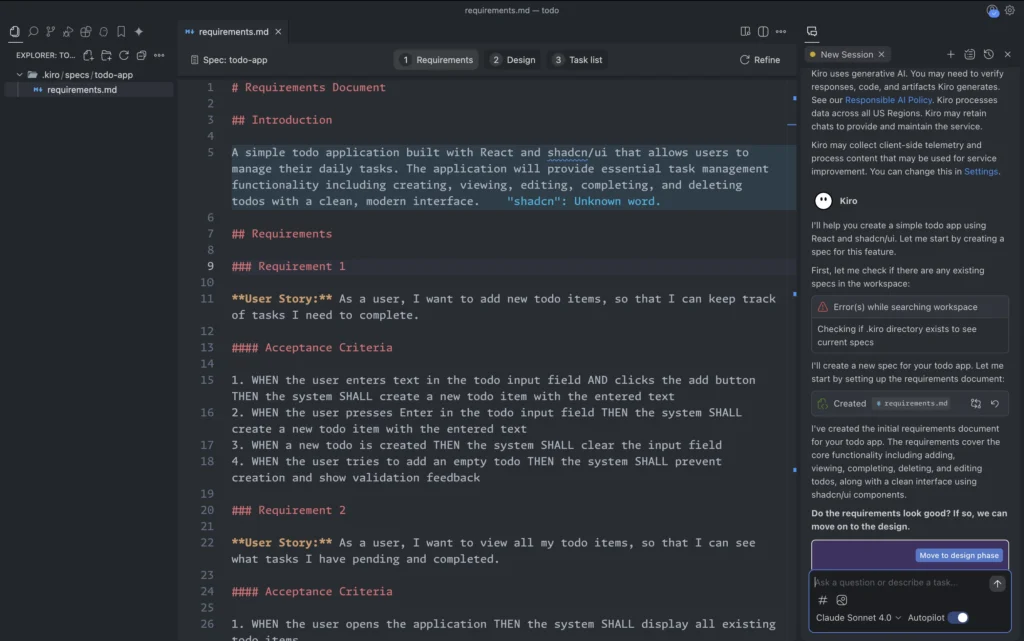Select the New Session chat tab
Viewport: 1024px width, 641px height.
pyautogui.click(x=846, y=55)
